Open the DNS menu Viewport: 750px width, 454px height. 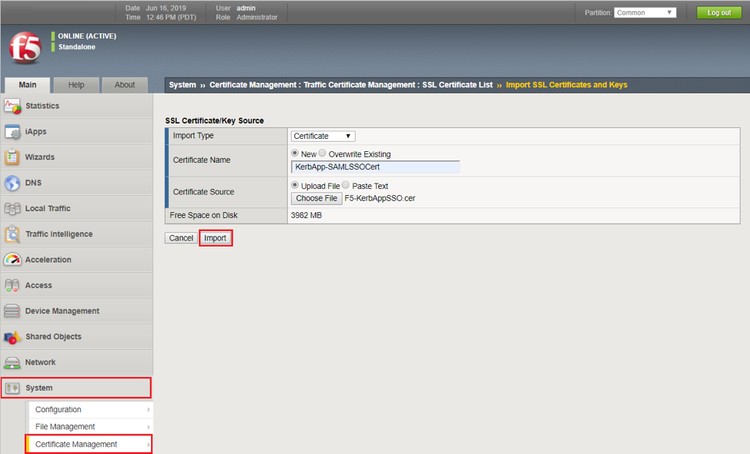coord(77,183)
